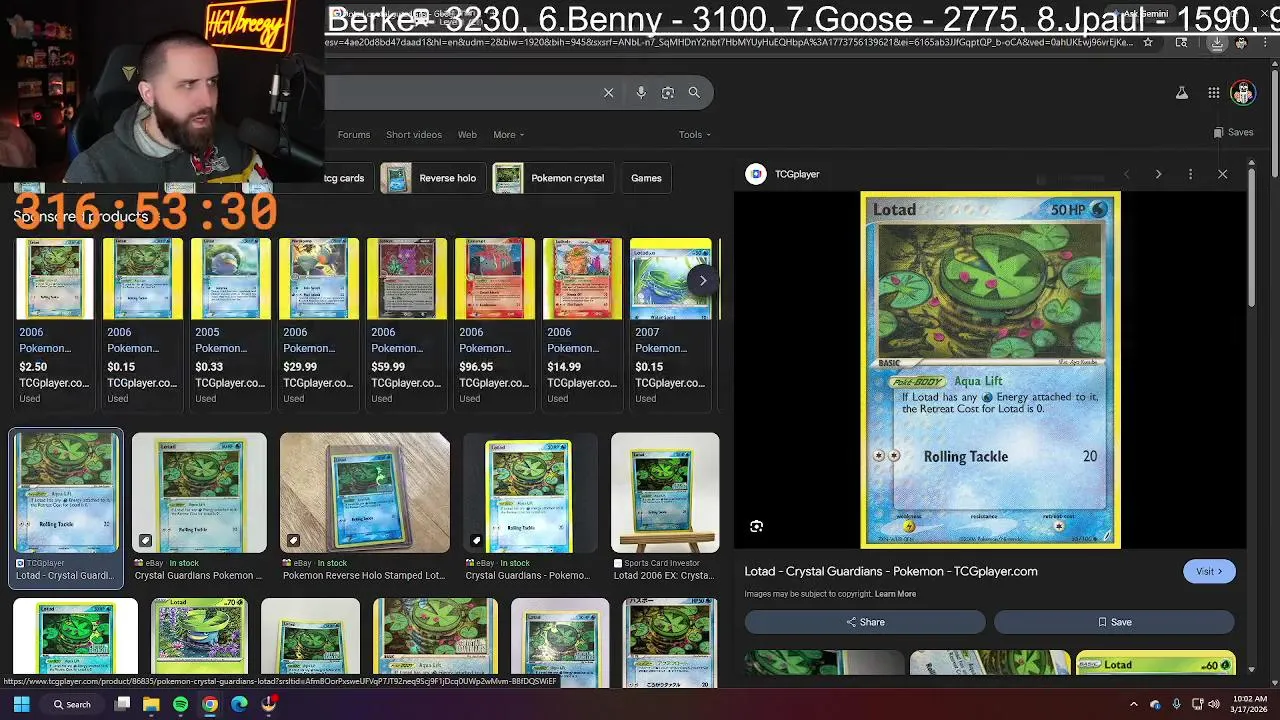The height and width of the screenshot is (720, 1280).
Task: Select the Pokemon crystal filter chip
Action: click(x=551, y=178)
